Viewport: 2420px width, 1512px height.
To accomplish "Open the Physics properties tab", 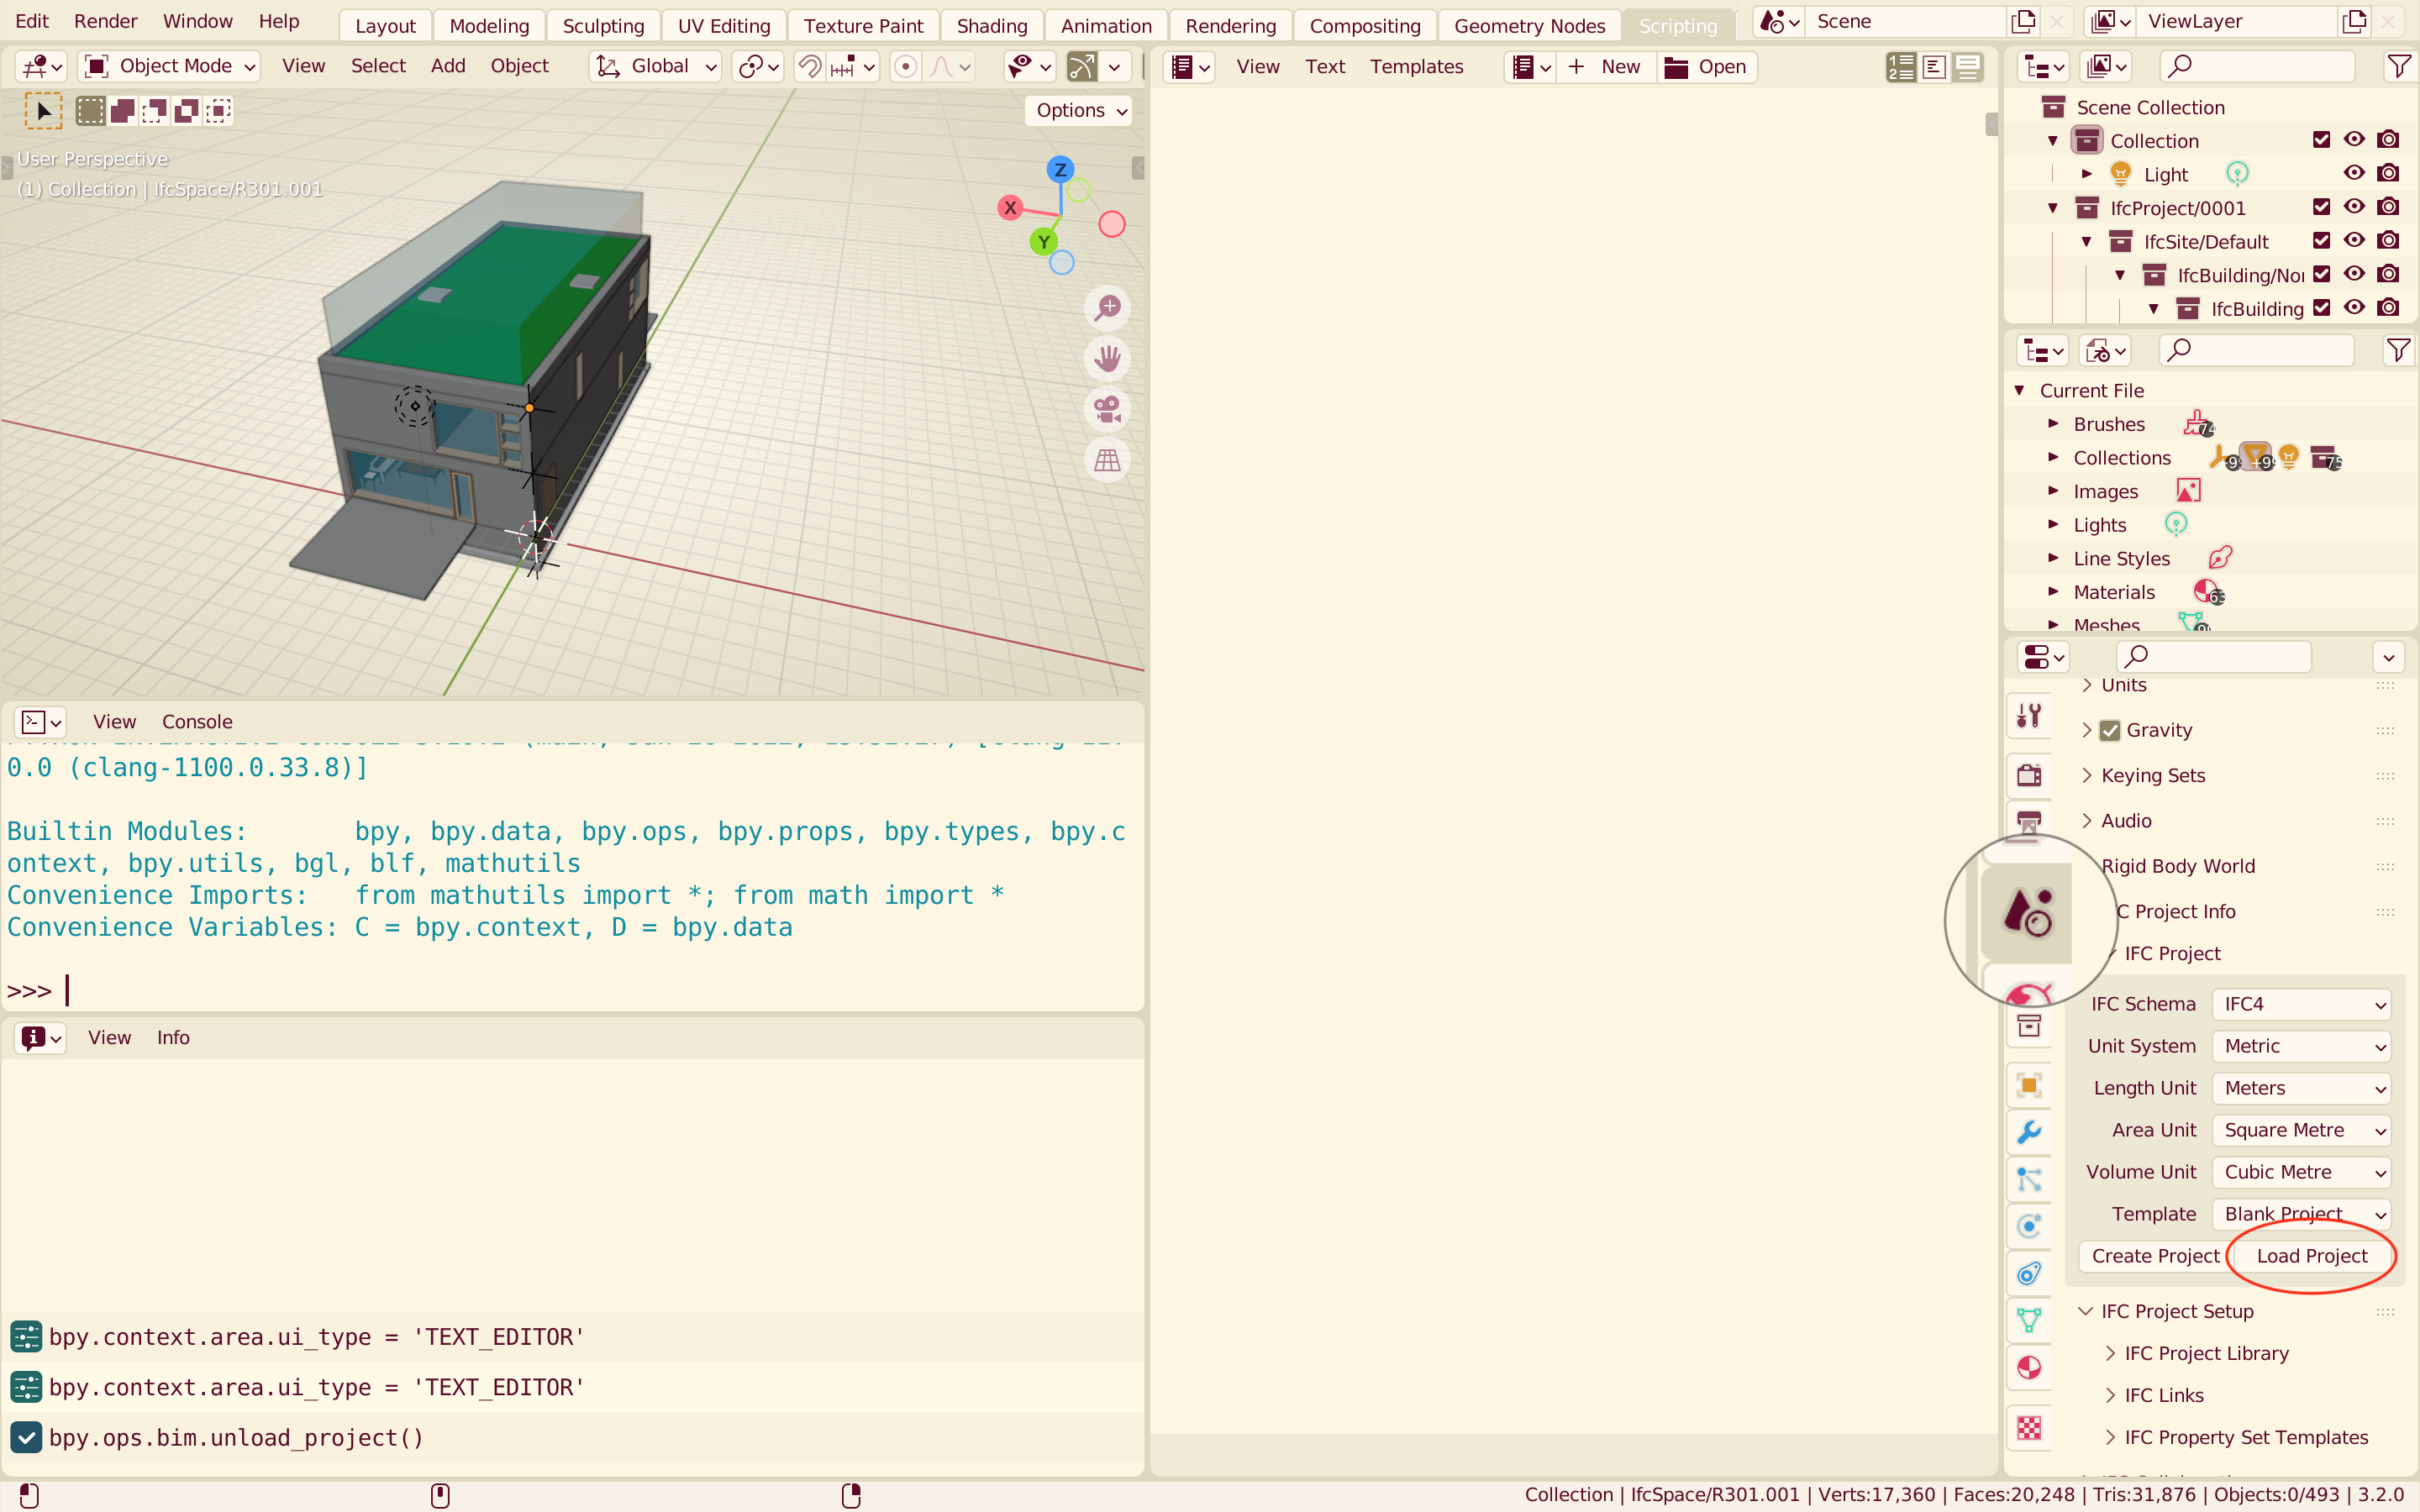I will [2028, 1226].
